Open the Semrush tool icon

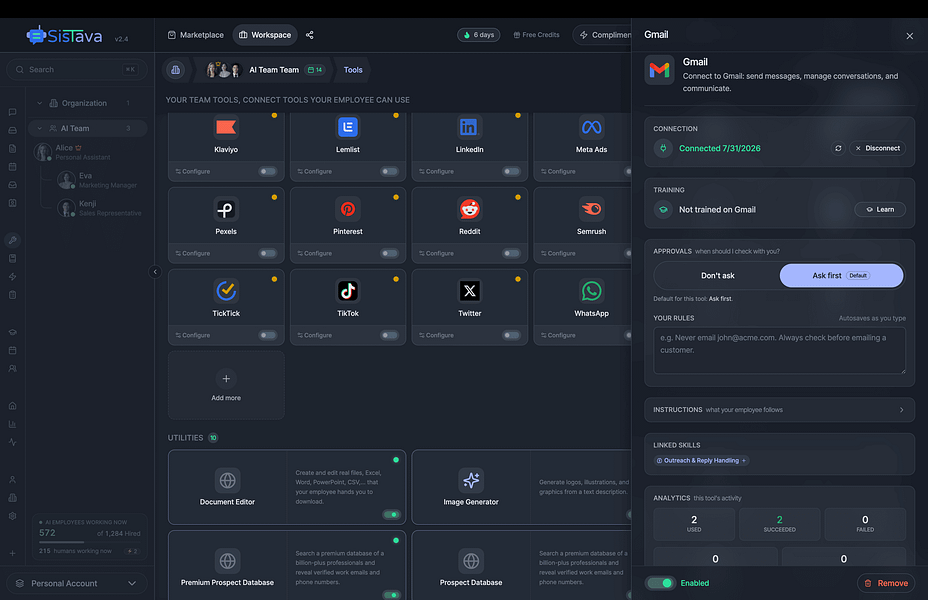[591, 209]
